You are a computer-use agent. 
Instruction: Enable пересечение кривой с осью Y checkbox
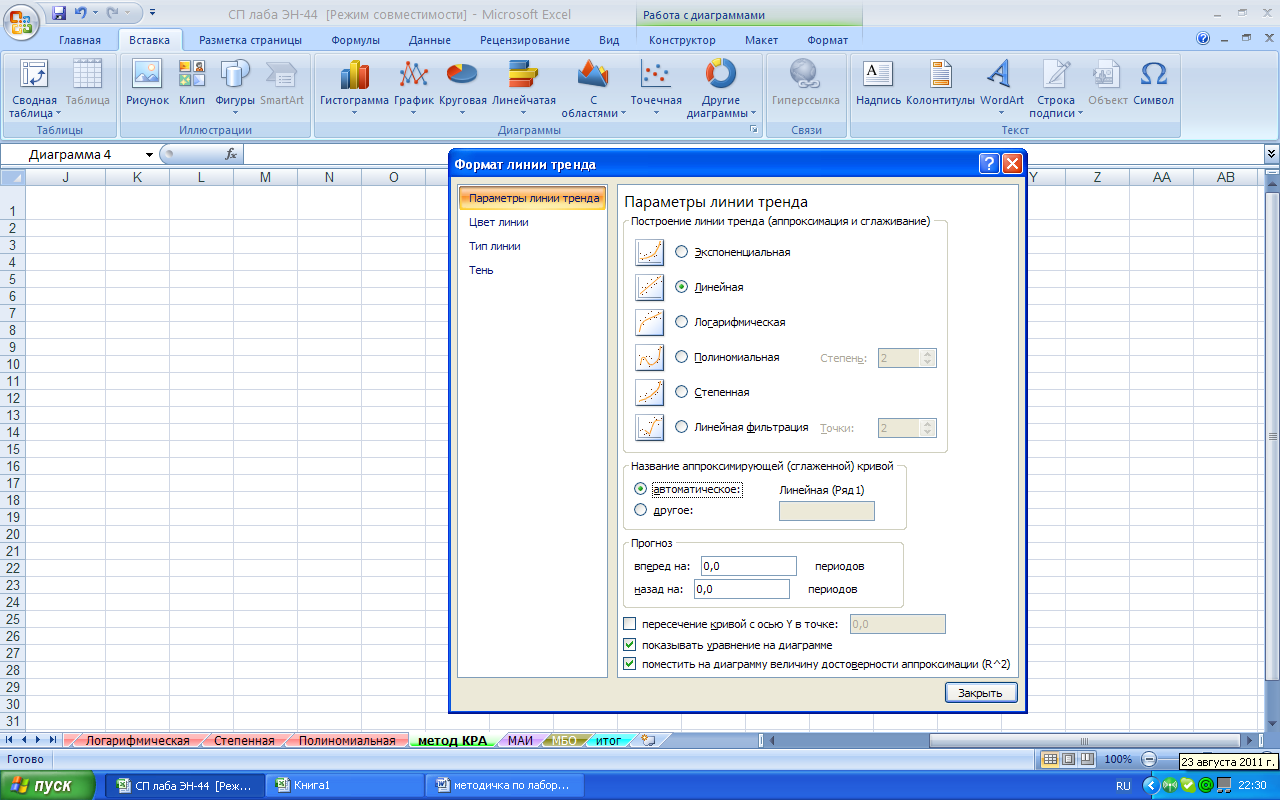(629, 624)
